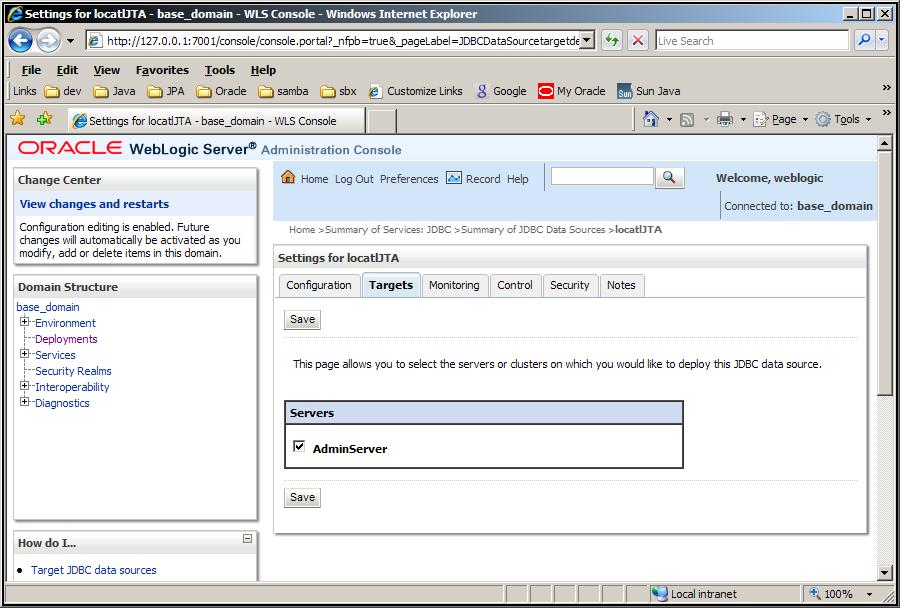Open the Oracle links folder
This screenshot has width=900, height=608.
(221, 91)
